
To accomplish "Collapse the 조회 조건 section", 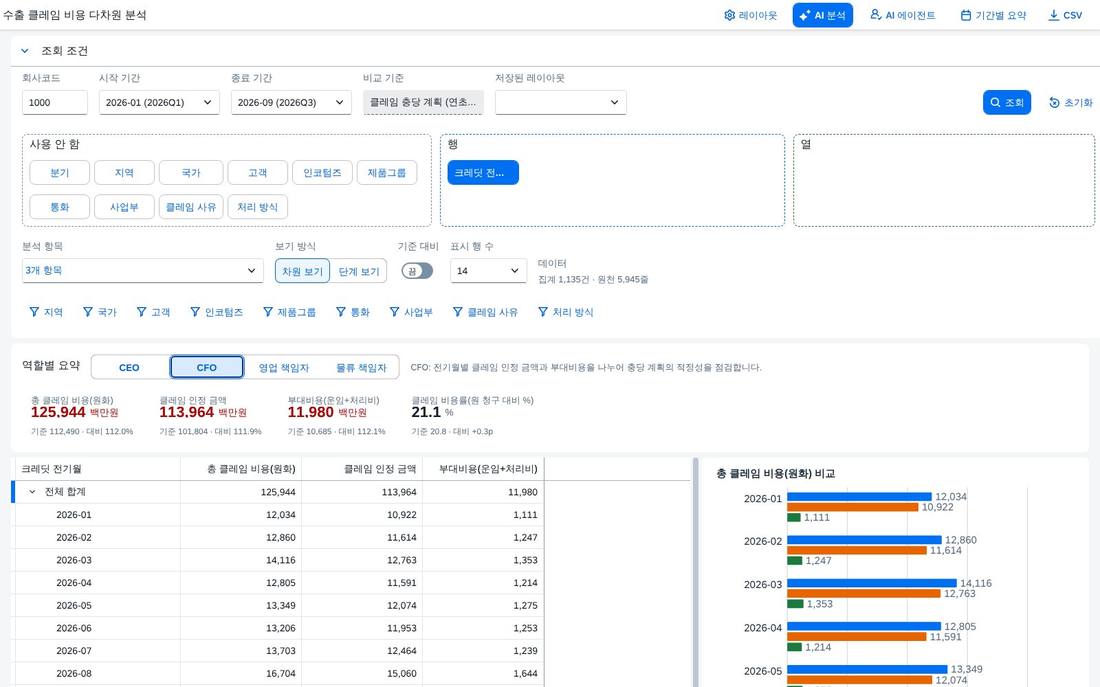I will point(25,51).
